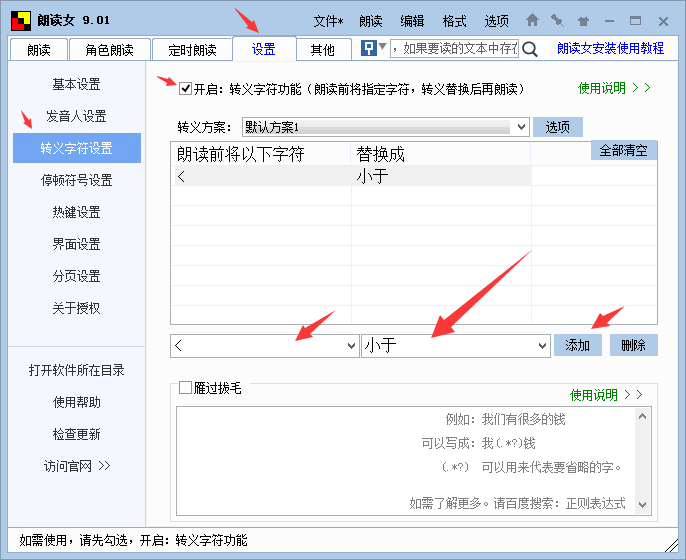Open 界面设置 in sidebar
The image size is (686, 560).
click(77, 244)
